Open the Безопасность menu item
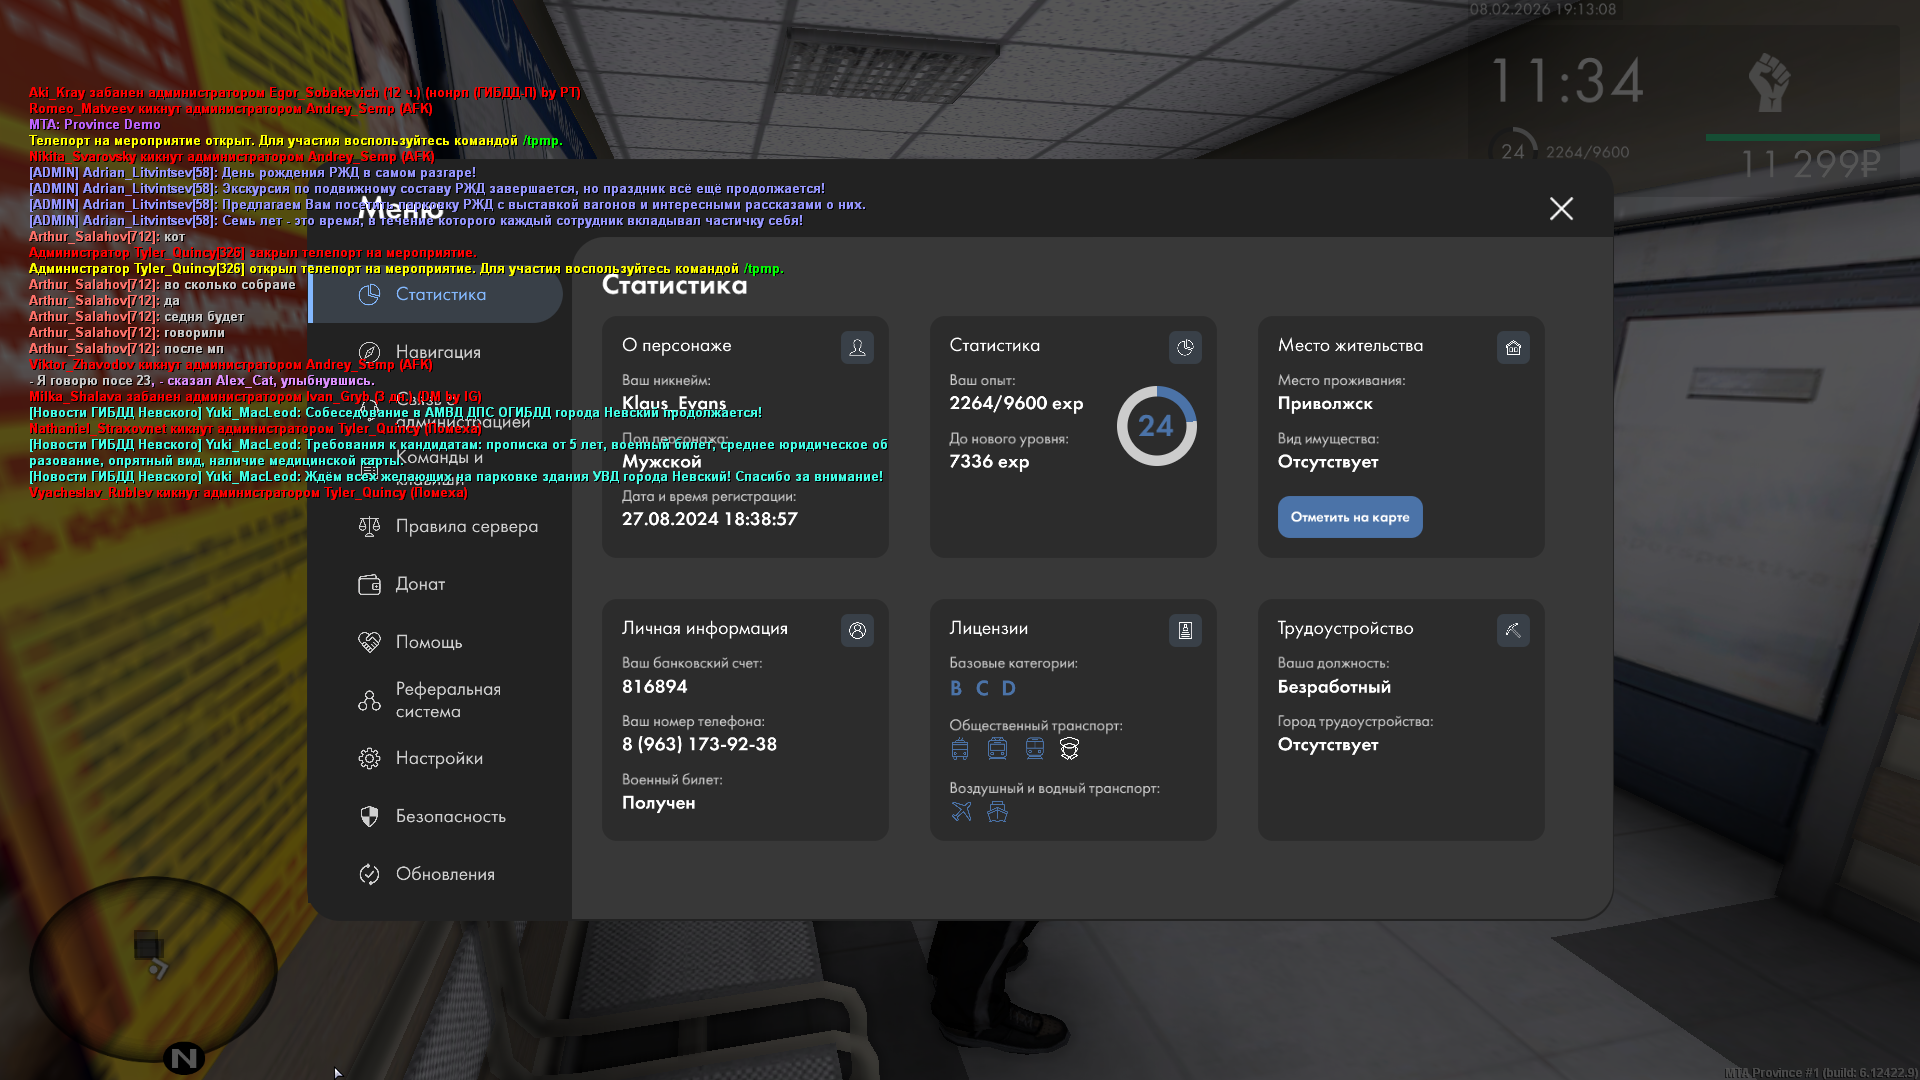Viewport: 1920px width, 1080px height. [x=450, y=816]
